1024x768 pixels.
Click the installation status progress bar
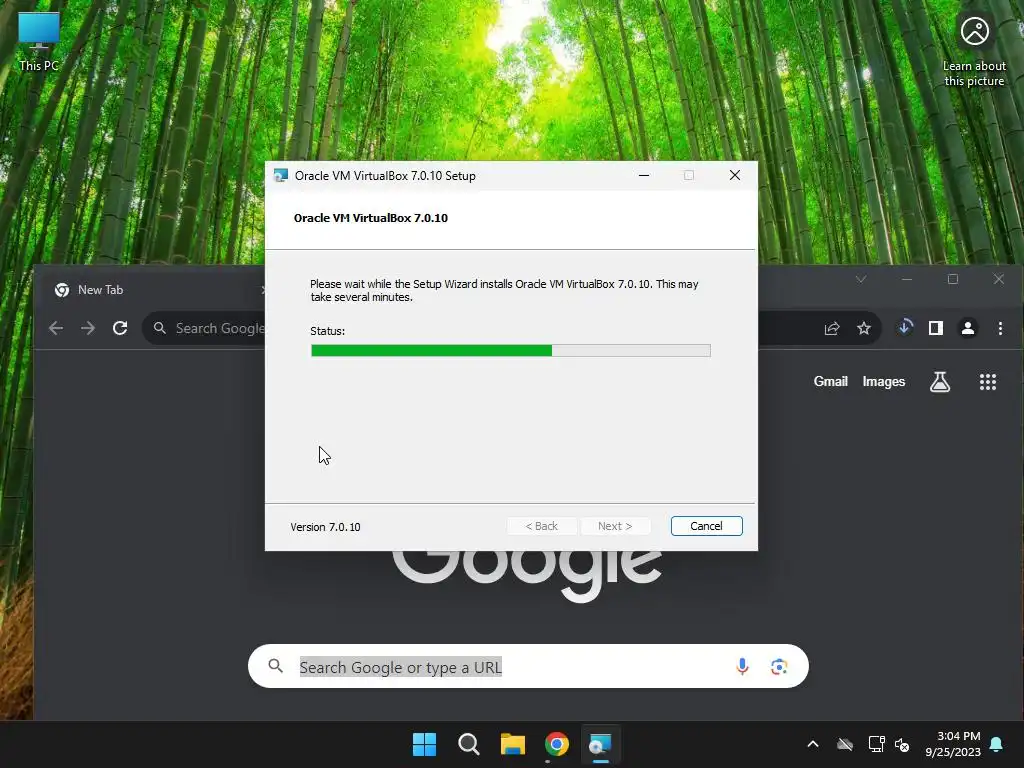tap(511, 351)
